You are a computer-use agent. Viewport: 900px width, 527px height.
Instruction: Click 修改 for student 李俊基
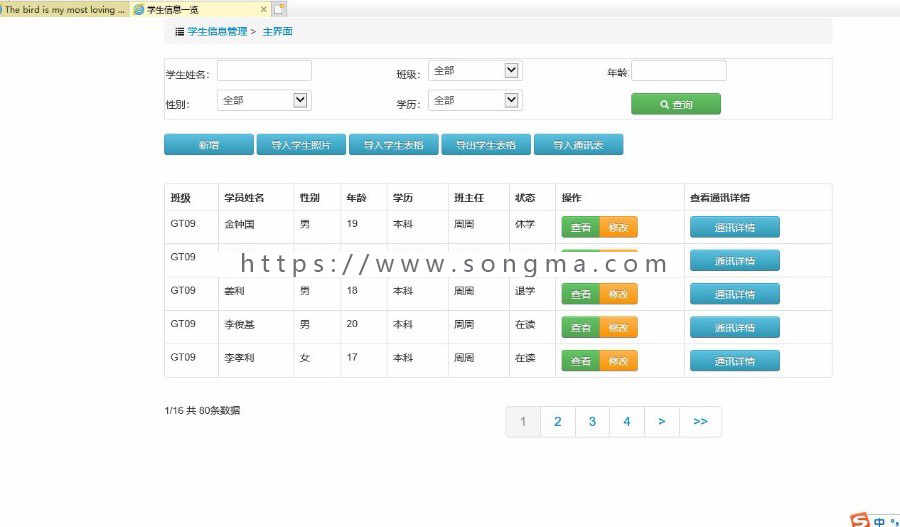(x=618, y=327)
